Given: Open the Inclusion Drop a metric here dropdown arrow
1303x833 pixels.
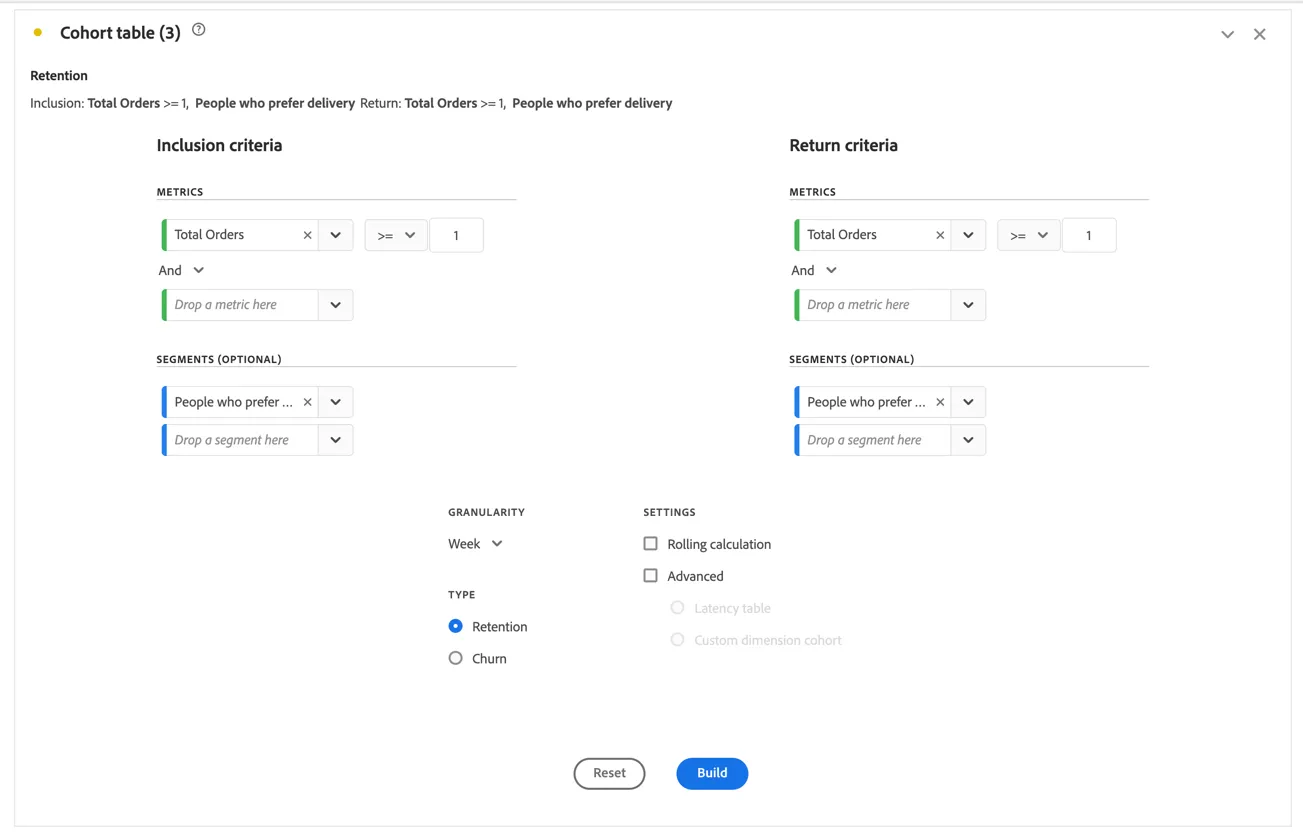Looking at the screenshot, I should pyautogui.click(x=336, y=305).
